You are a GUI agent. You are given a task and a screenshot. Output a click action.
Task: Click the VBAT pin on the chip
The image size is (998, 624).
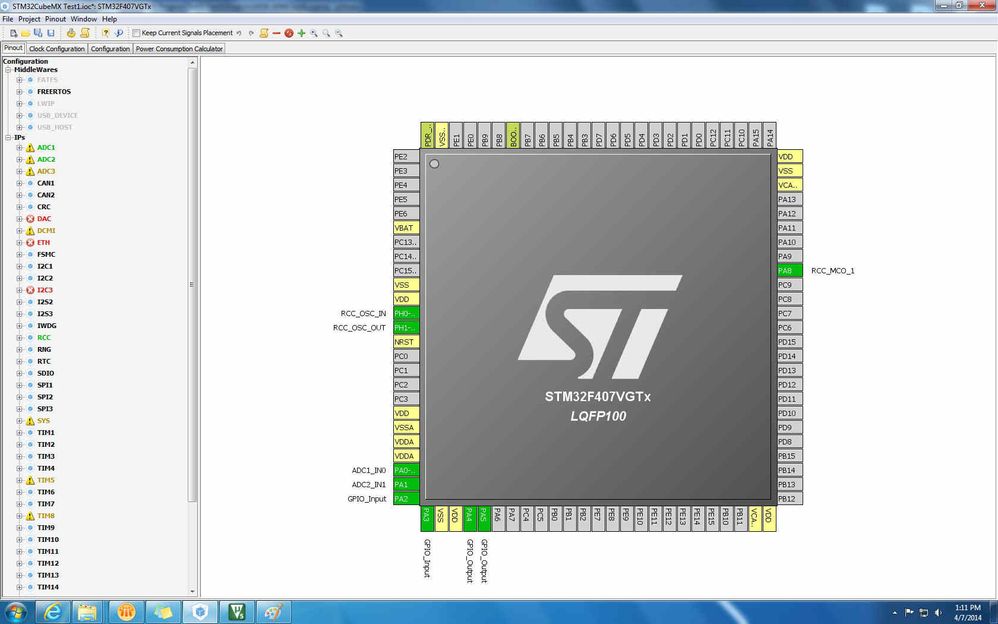tap(406, 228)
